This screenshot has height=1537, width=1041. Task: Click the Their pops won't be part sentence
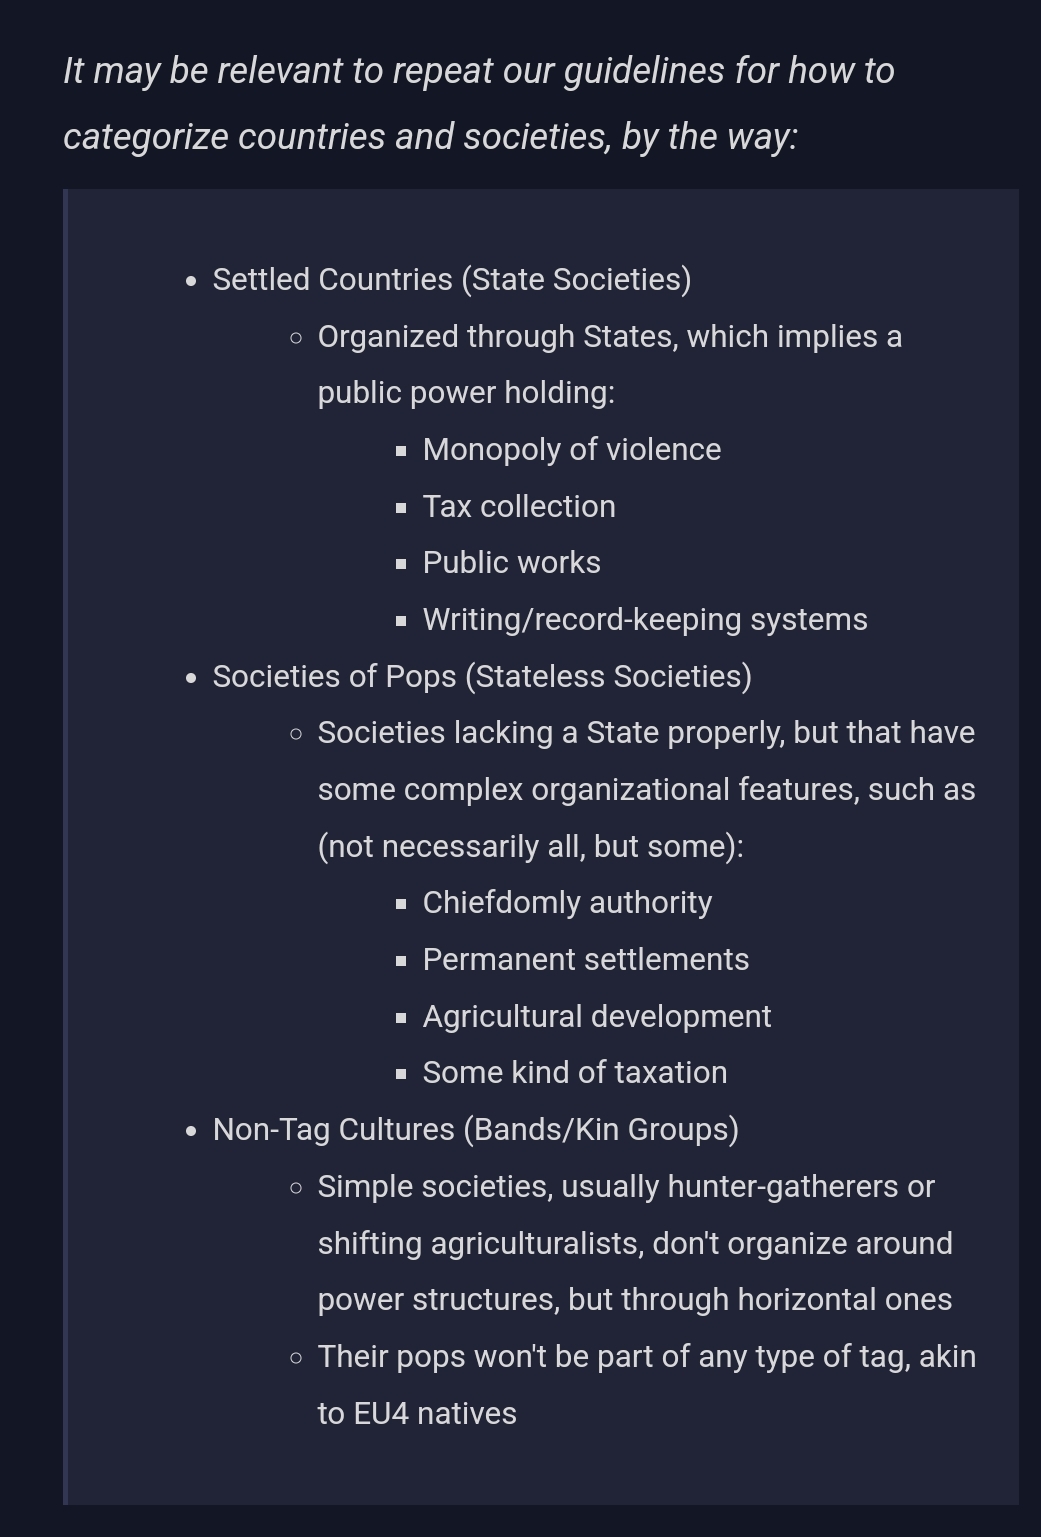pyautogui.click(x=647, y=1384)
